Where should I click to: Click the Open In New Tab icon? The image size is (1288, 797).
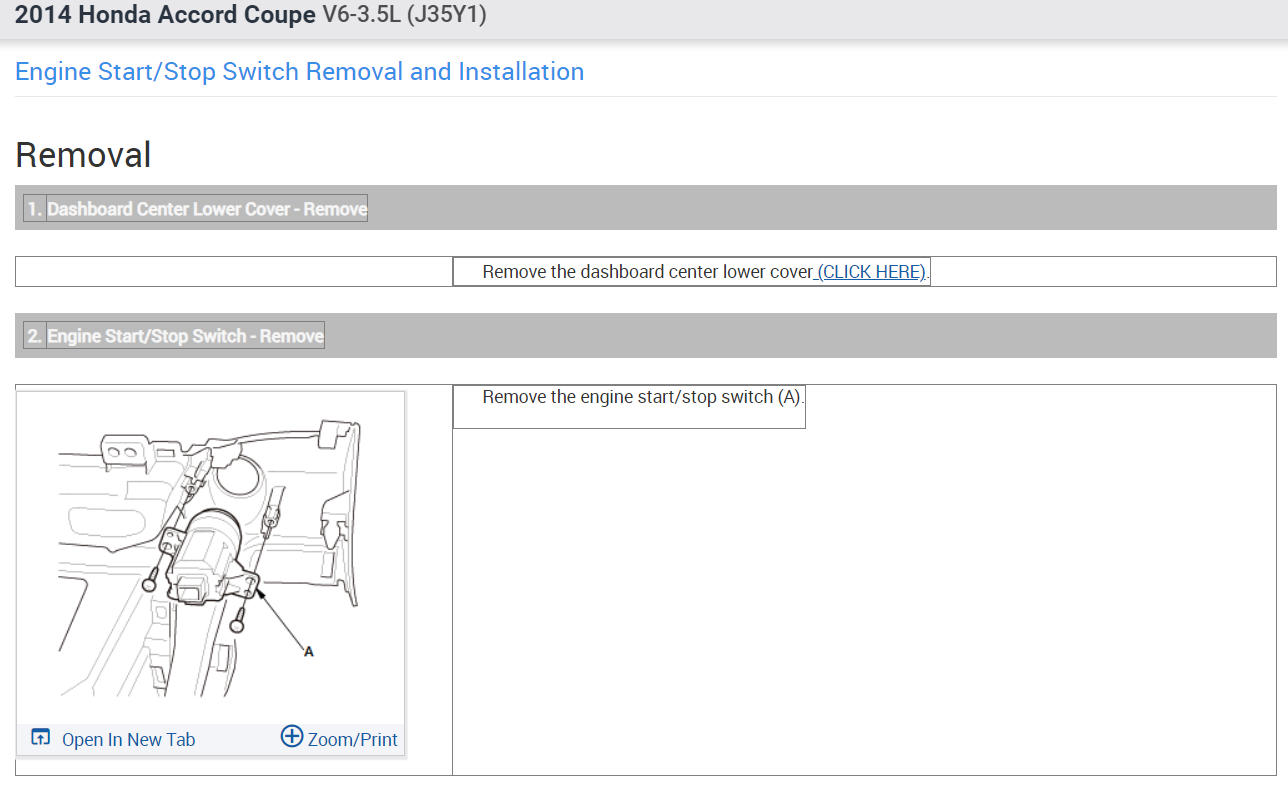41,738
